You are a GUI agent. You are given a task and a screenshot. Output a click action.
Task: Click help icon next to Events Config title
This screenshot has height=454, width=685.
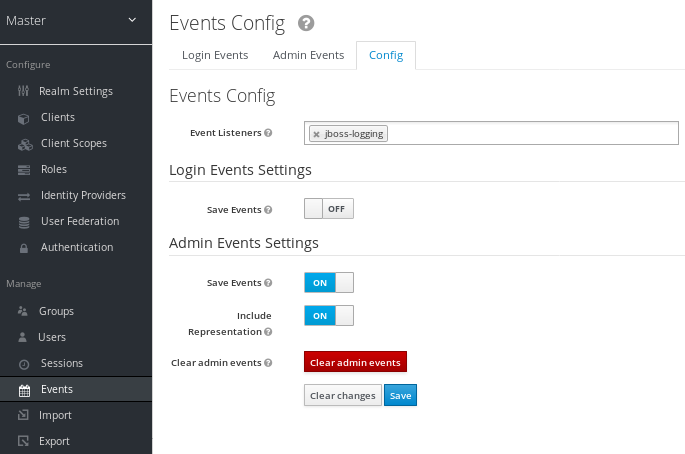306,23
